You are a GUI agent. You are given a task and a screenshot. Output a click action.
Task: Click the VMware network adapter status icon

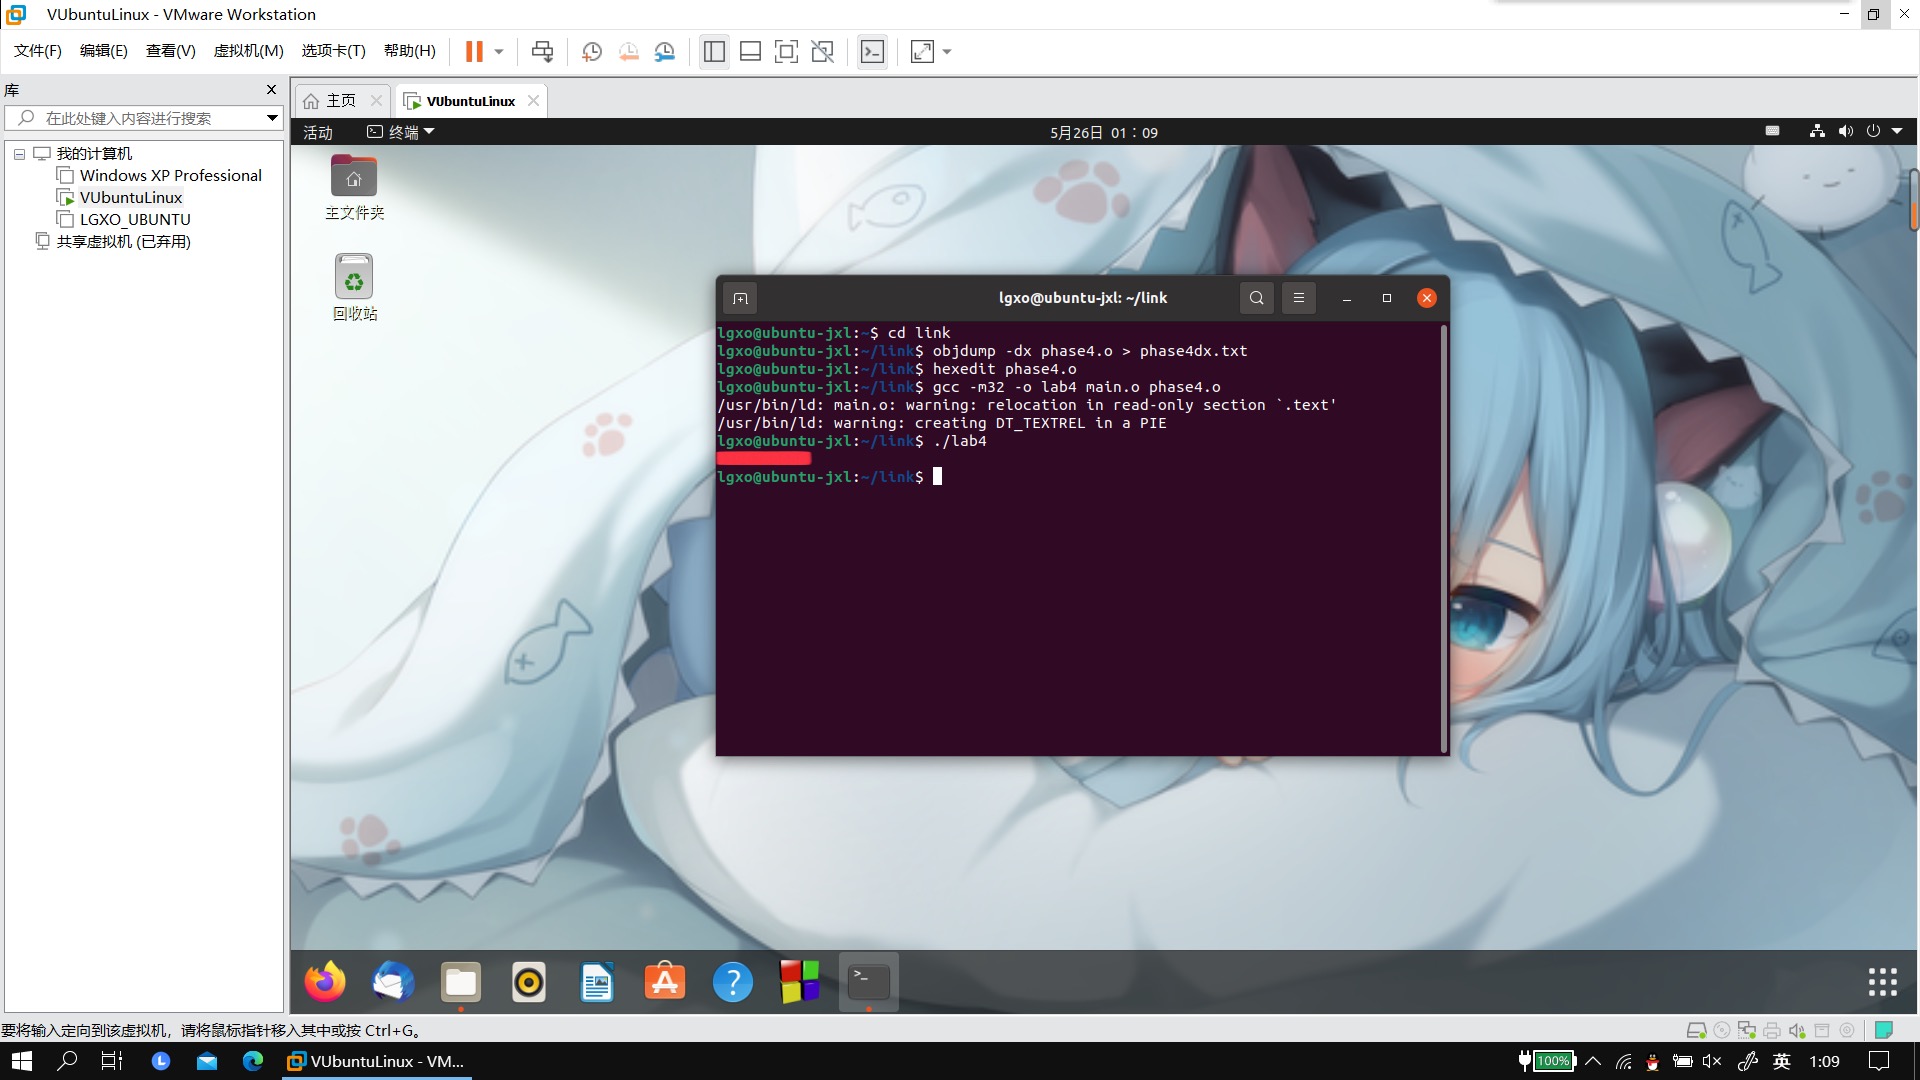click(1747, 1030)
